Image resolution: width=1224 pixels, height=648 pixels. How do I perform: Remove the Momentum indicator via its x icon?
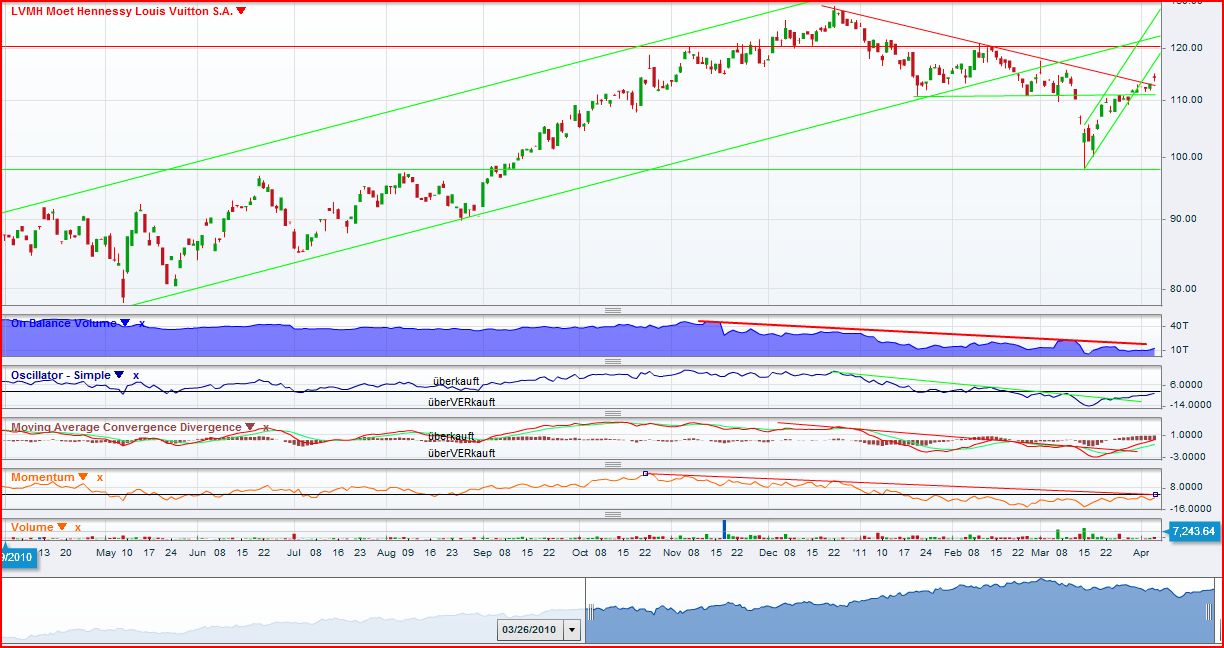click(98, 478)
